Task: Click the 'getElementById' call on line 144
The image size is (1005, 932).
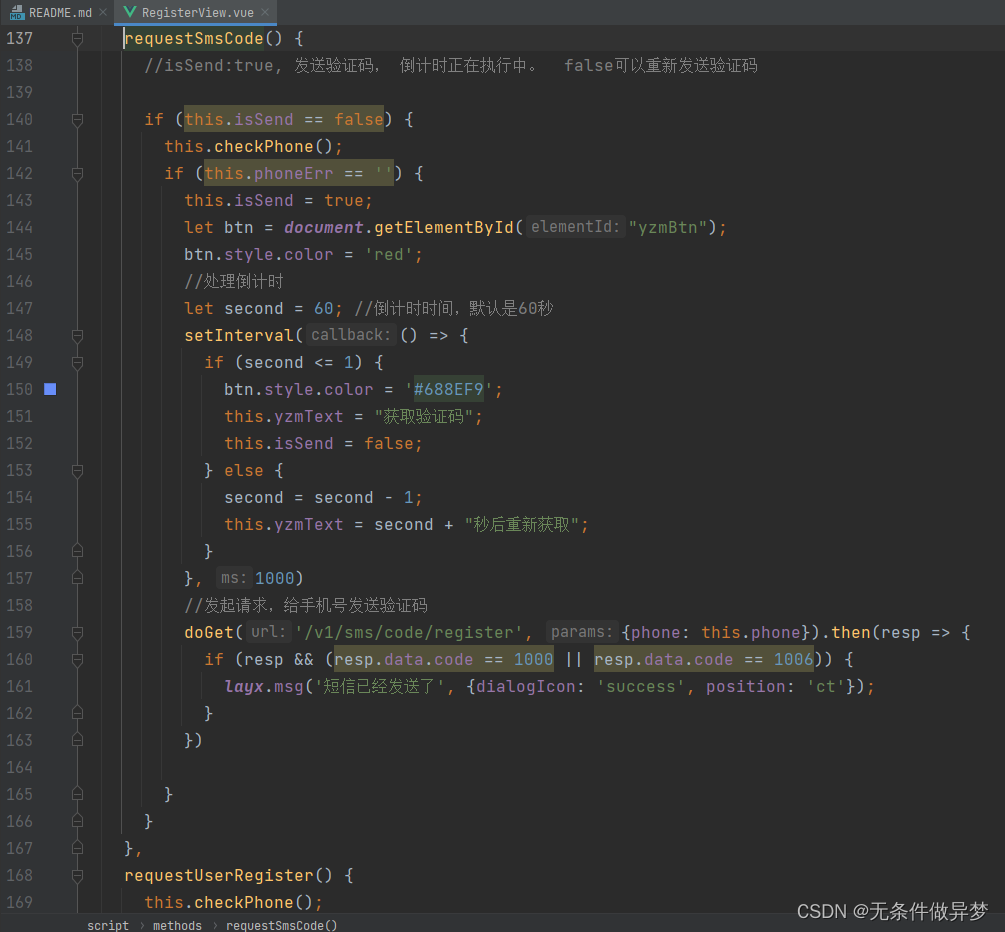Action: coord(444,228)
